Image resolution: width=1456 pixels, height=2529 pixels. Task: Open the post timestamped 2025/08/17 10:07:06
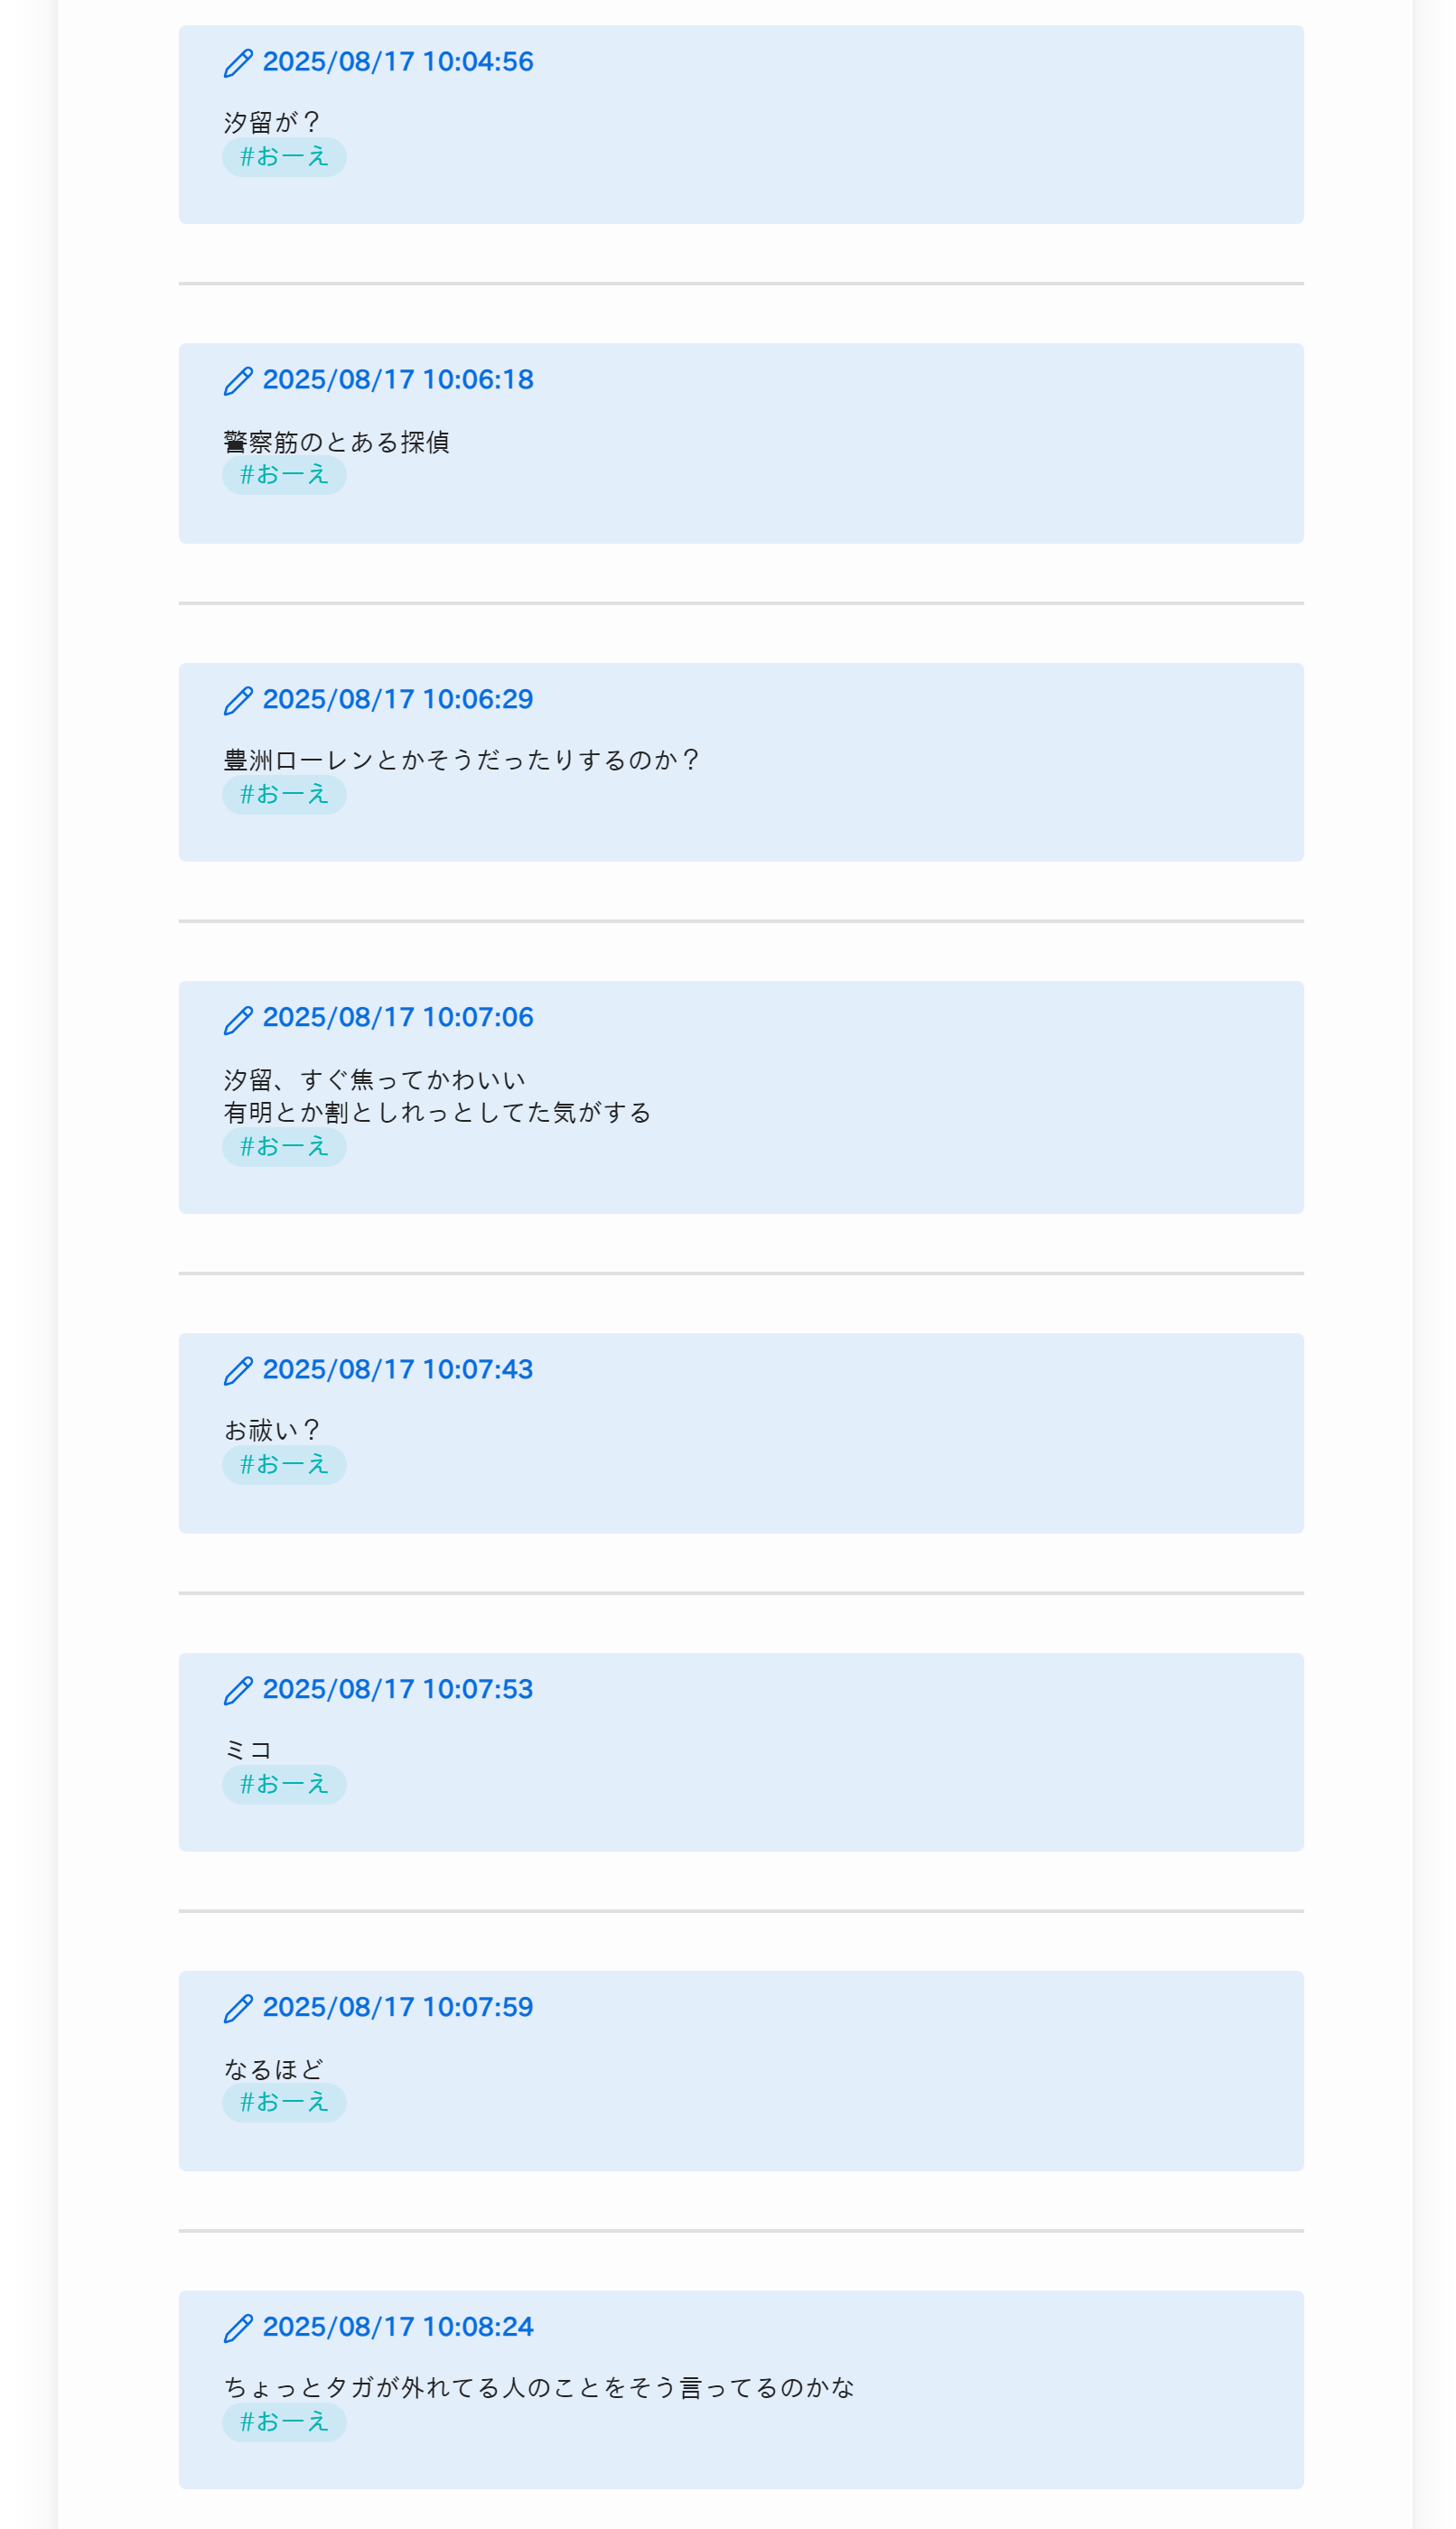pyautogui.click(x=398, y=1018)
